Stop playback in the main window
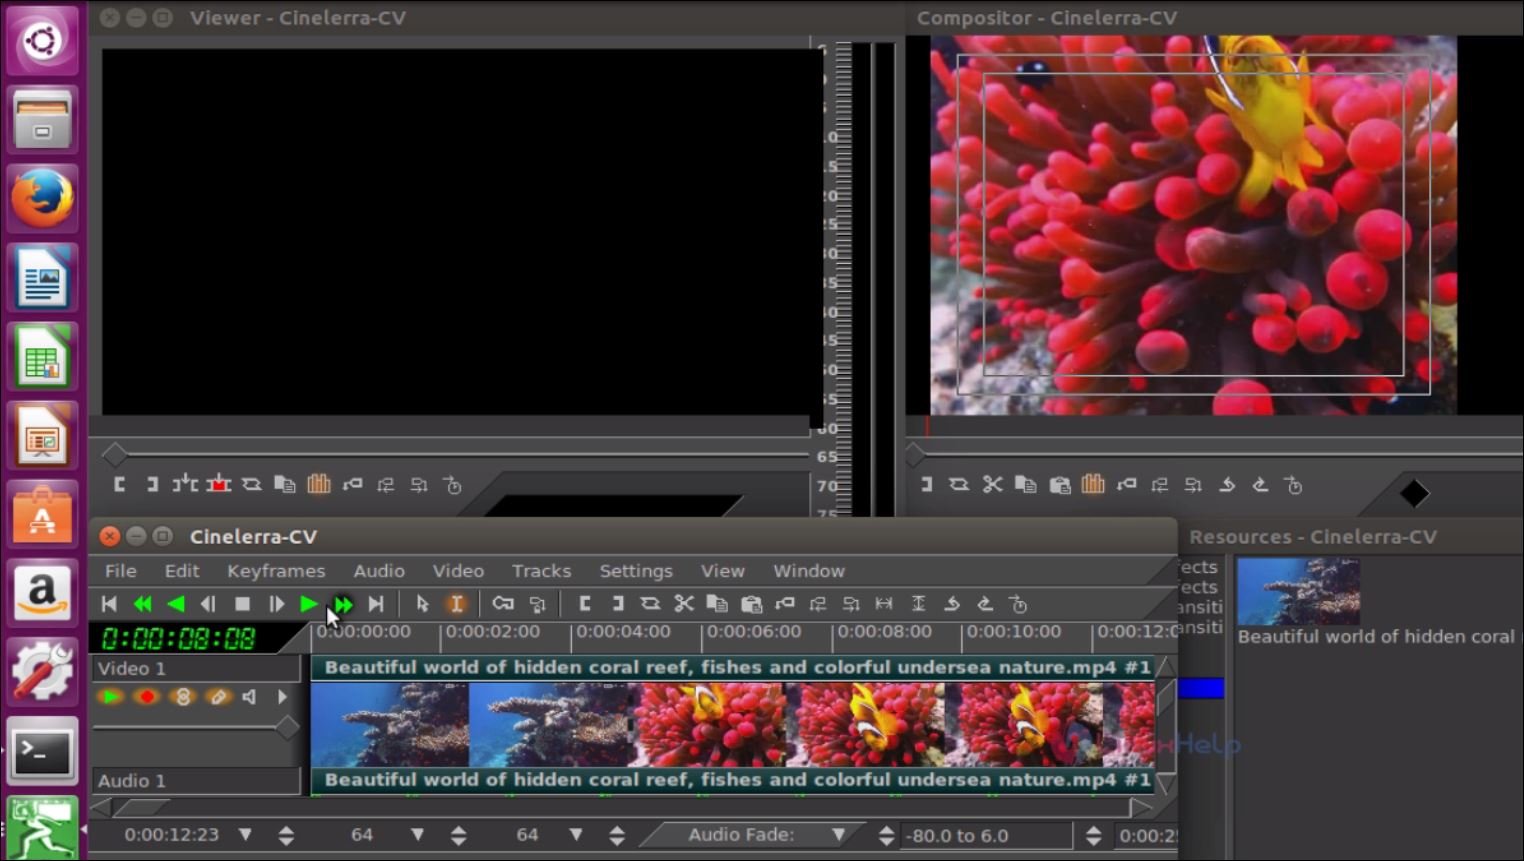Viewport: 1524px width, 861px height. 242,604
